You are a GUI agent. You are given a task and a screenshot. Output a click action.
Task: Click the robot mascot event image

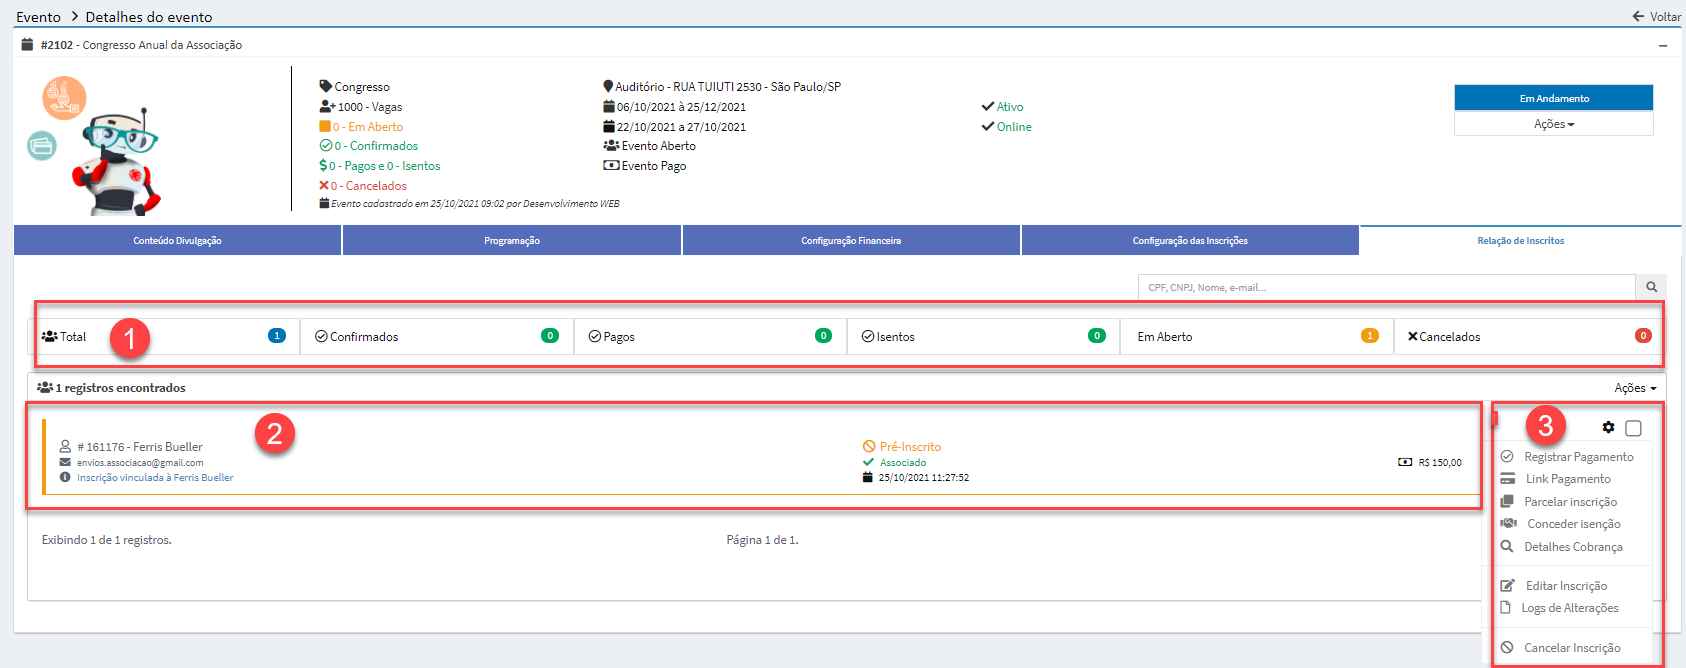coord(118,162)
